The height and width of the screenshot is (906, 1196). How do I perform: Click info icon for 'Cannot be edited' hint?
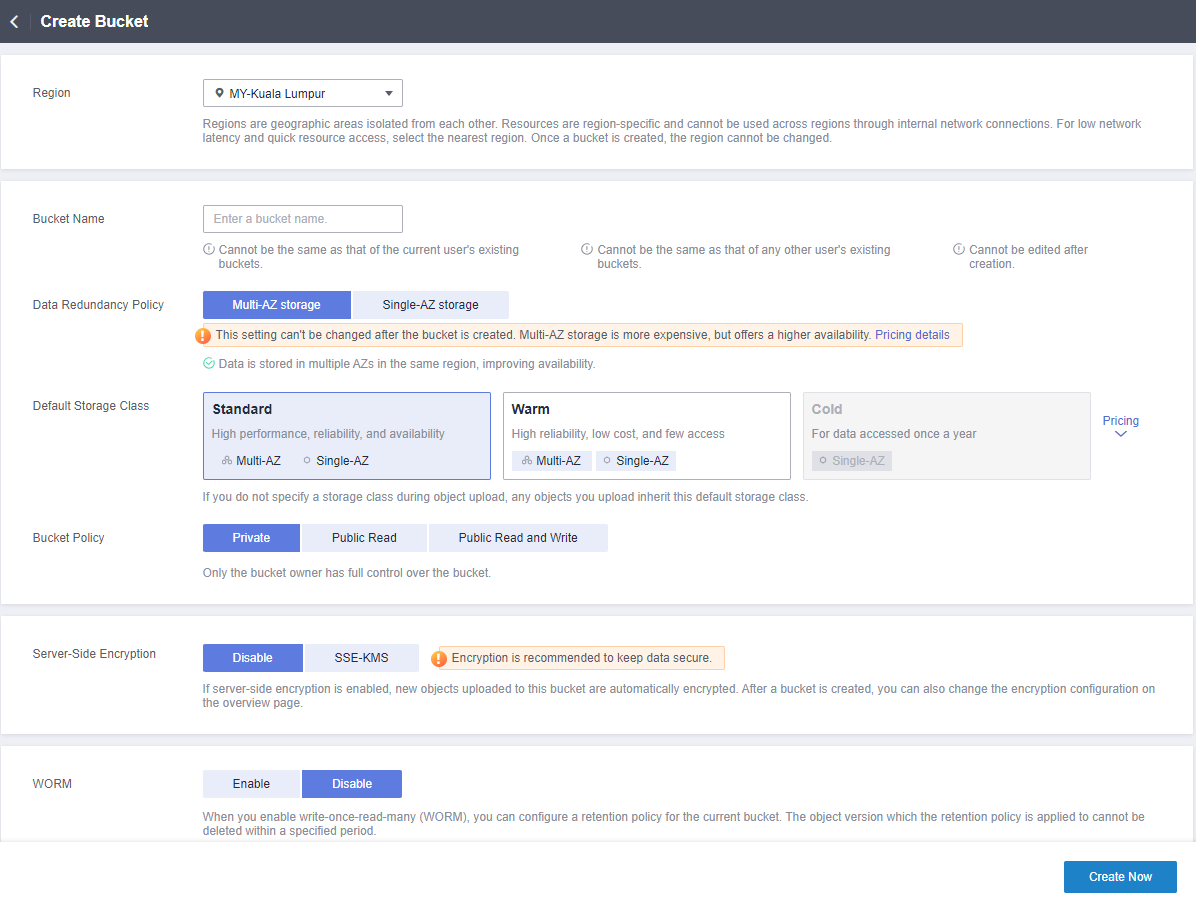click(x=959, y=249)
